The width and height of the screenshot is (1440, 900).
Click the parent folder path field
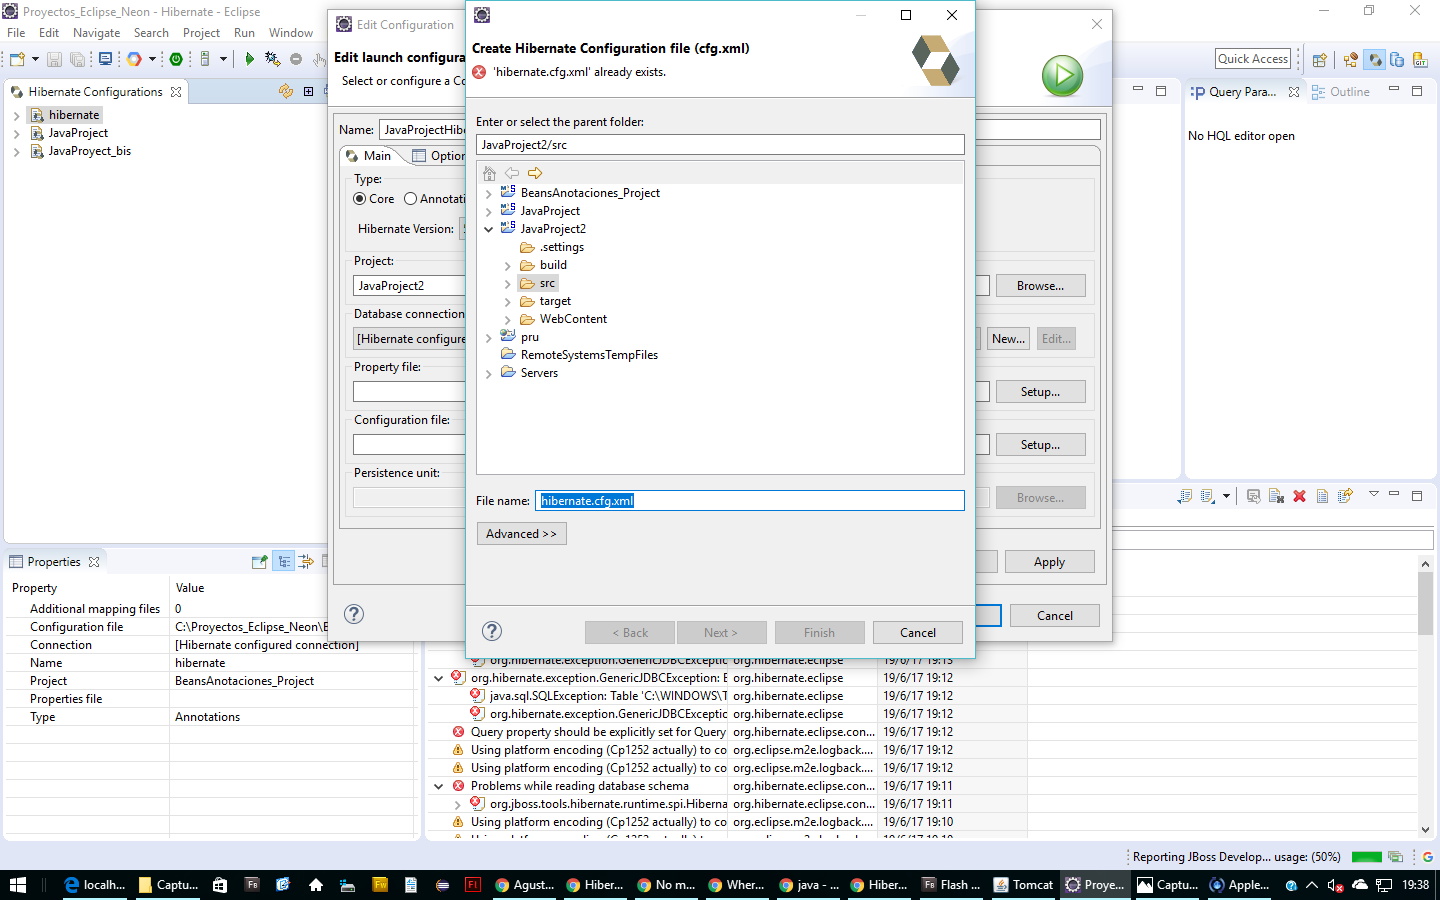point(720,145)
